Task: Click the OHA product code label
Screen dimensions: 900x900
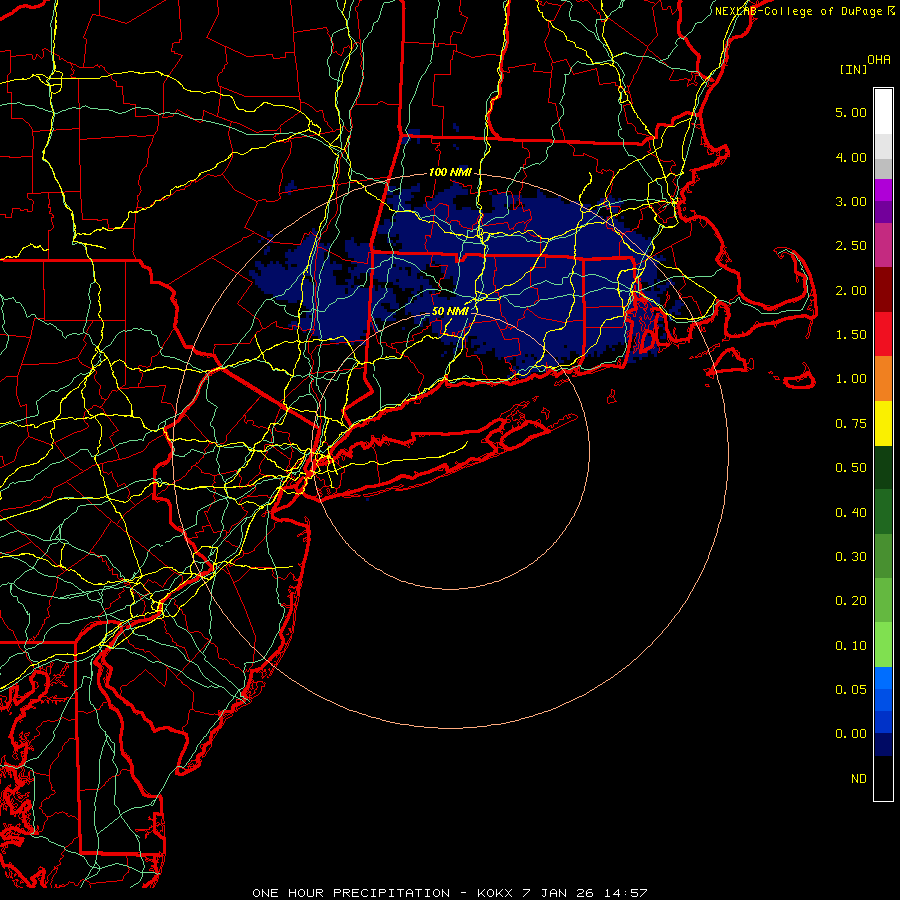Action: click(x=879, y=59)
